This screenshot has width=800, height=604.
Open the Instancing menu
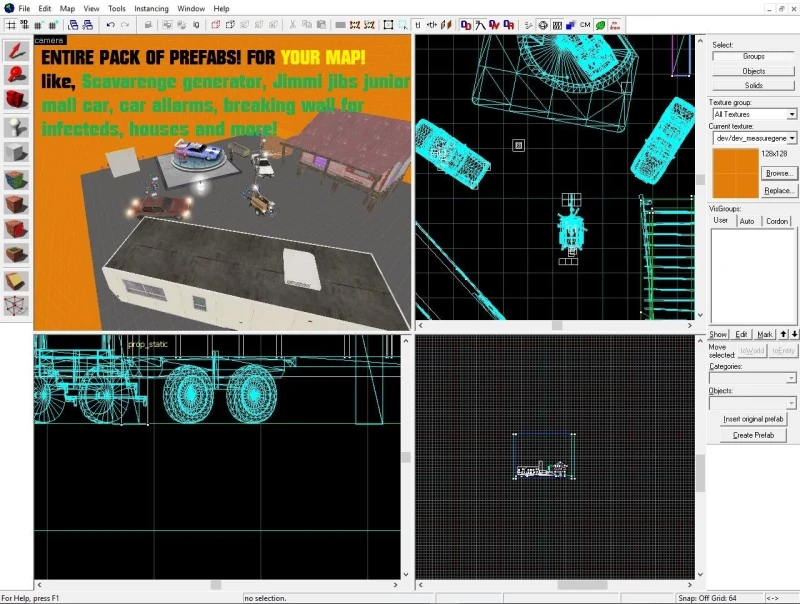click(x=152, y=8)
